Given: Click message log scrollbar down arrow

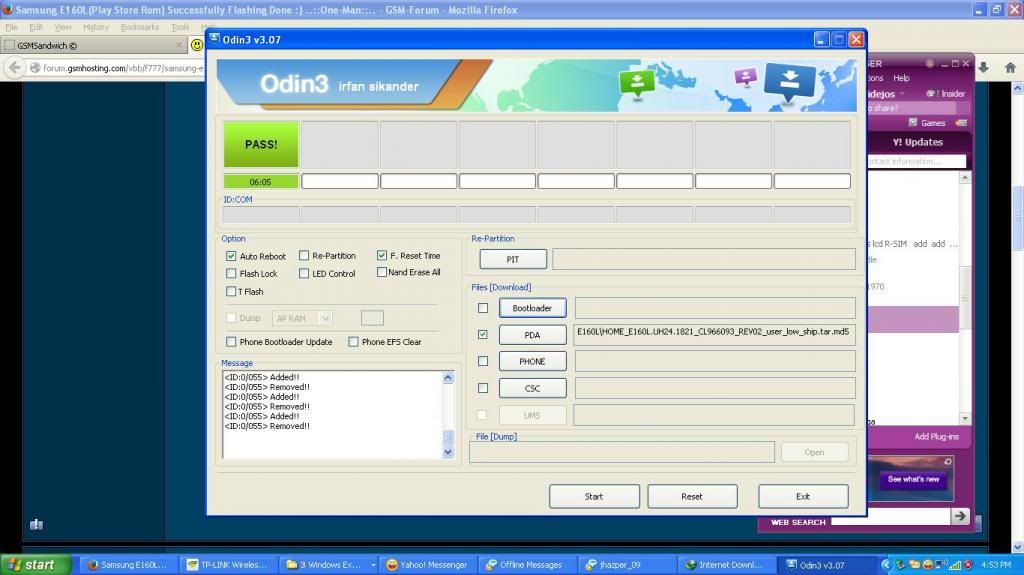Looking at the screenshot, I should [448, 452].
